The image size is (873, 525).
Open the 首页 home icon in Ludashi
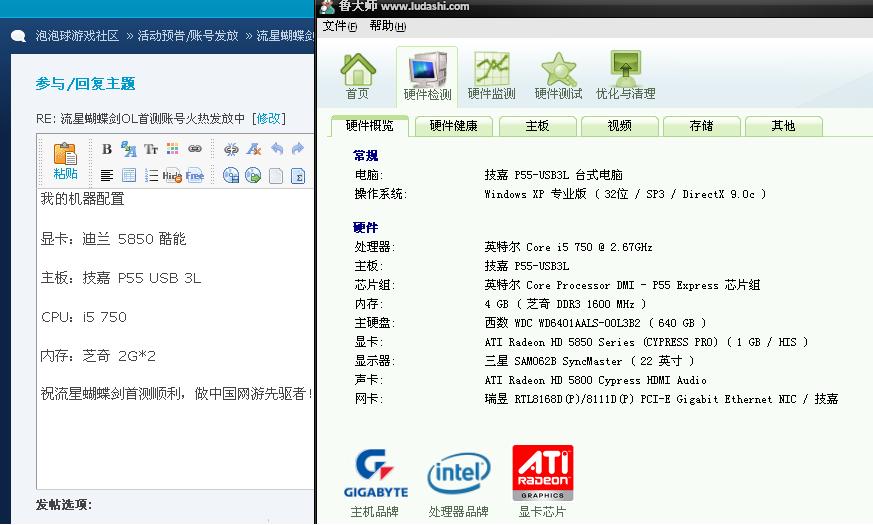click(x=357, y=76)
